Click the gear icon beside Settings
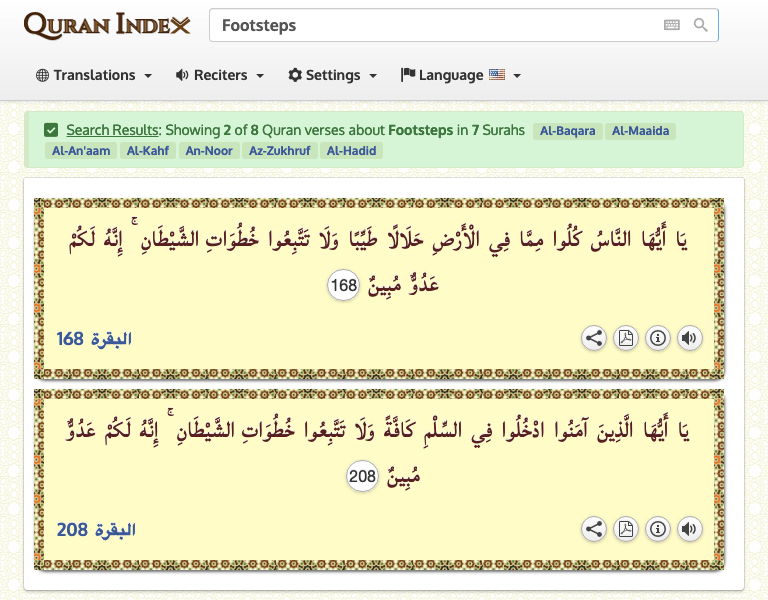 295,75
